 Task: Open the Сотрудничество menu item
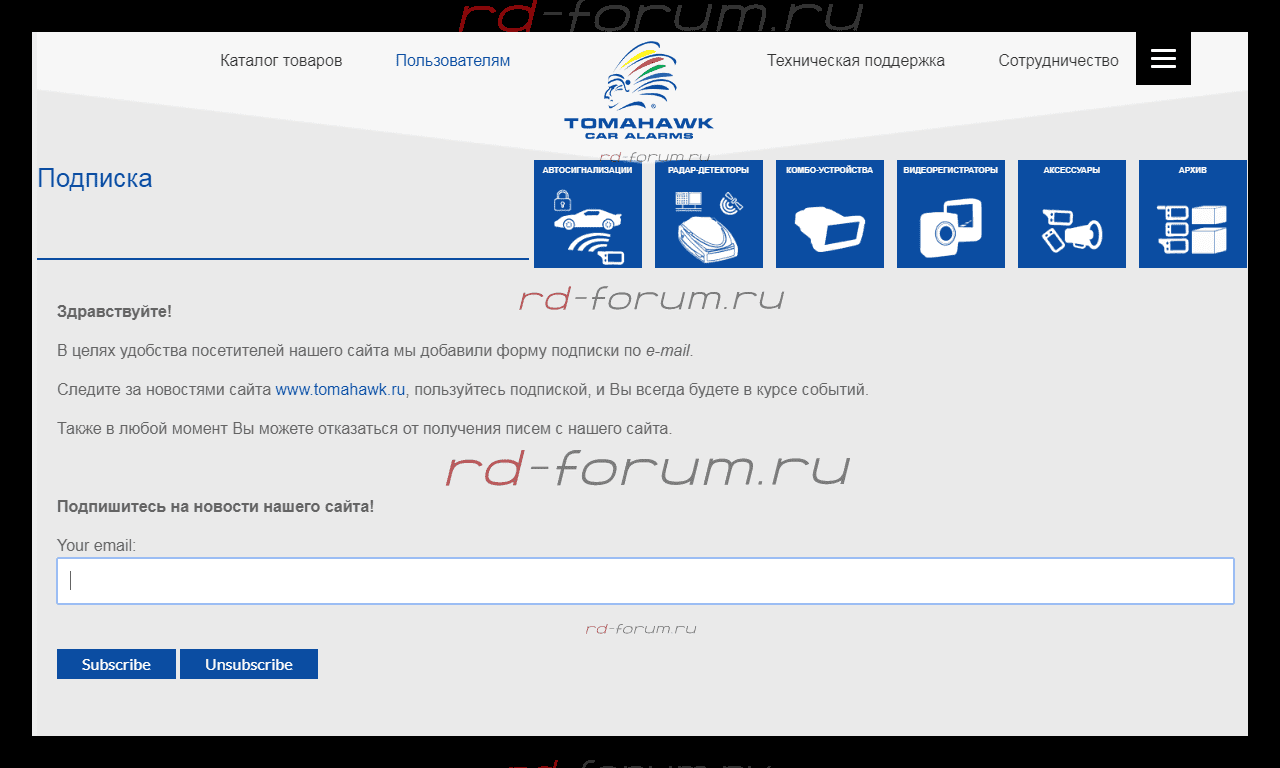click(x=1058, y=61)
